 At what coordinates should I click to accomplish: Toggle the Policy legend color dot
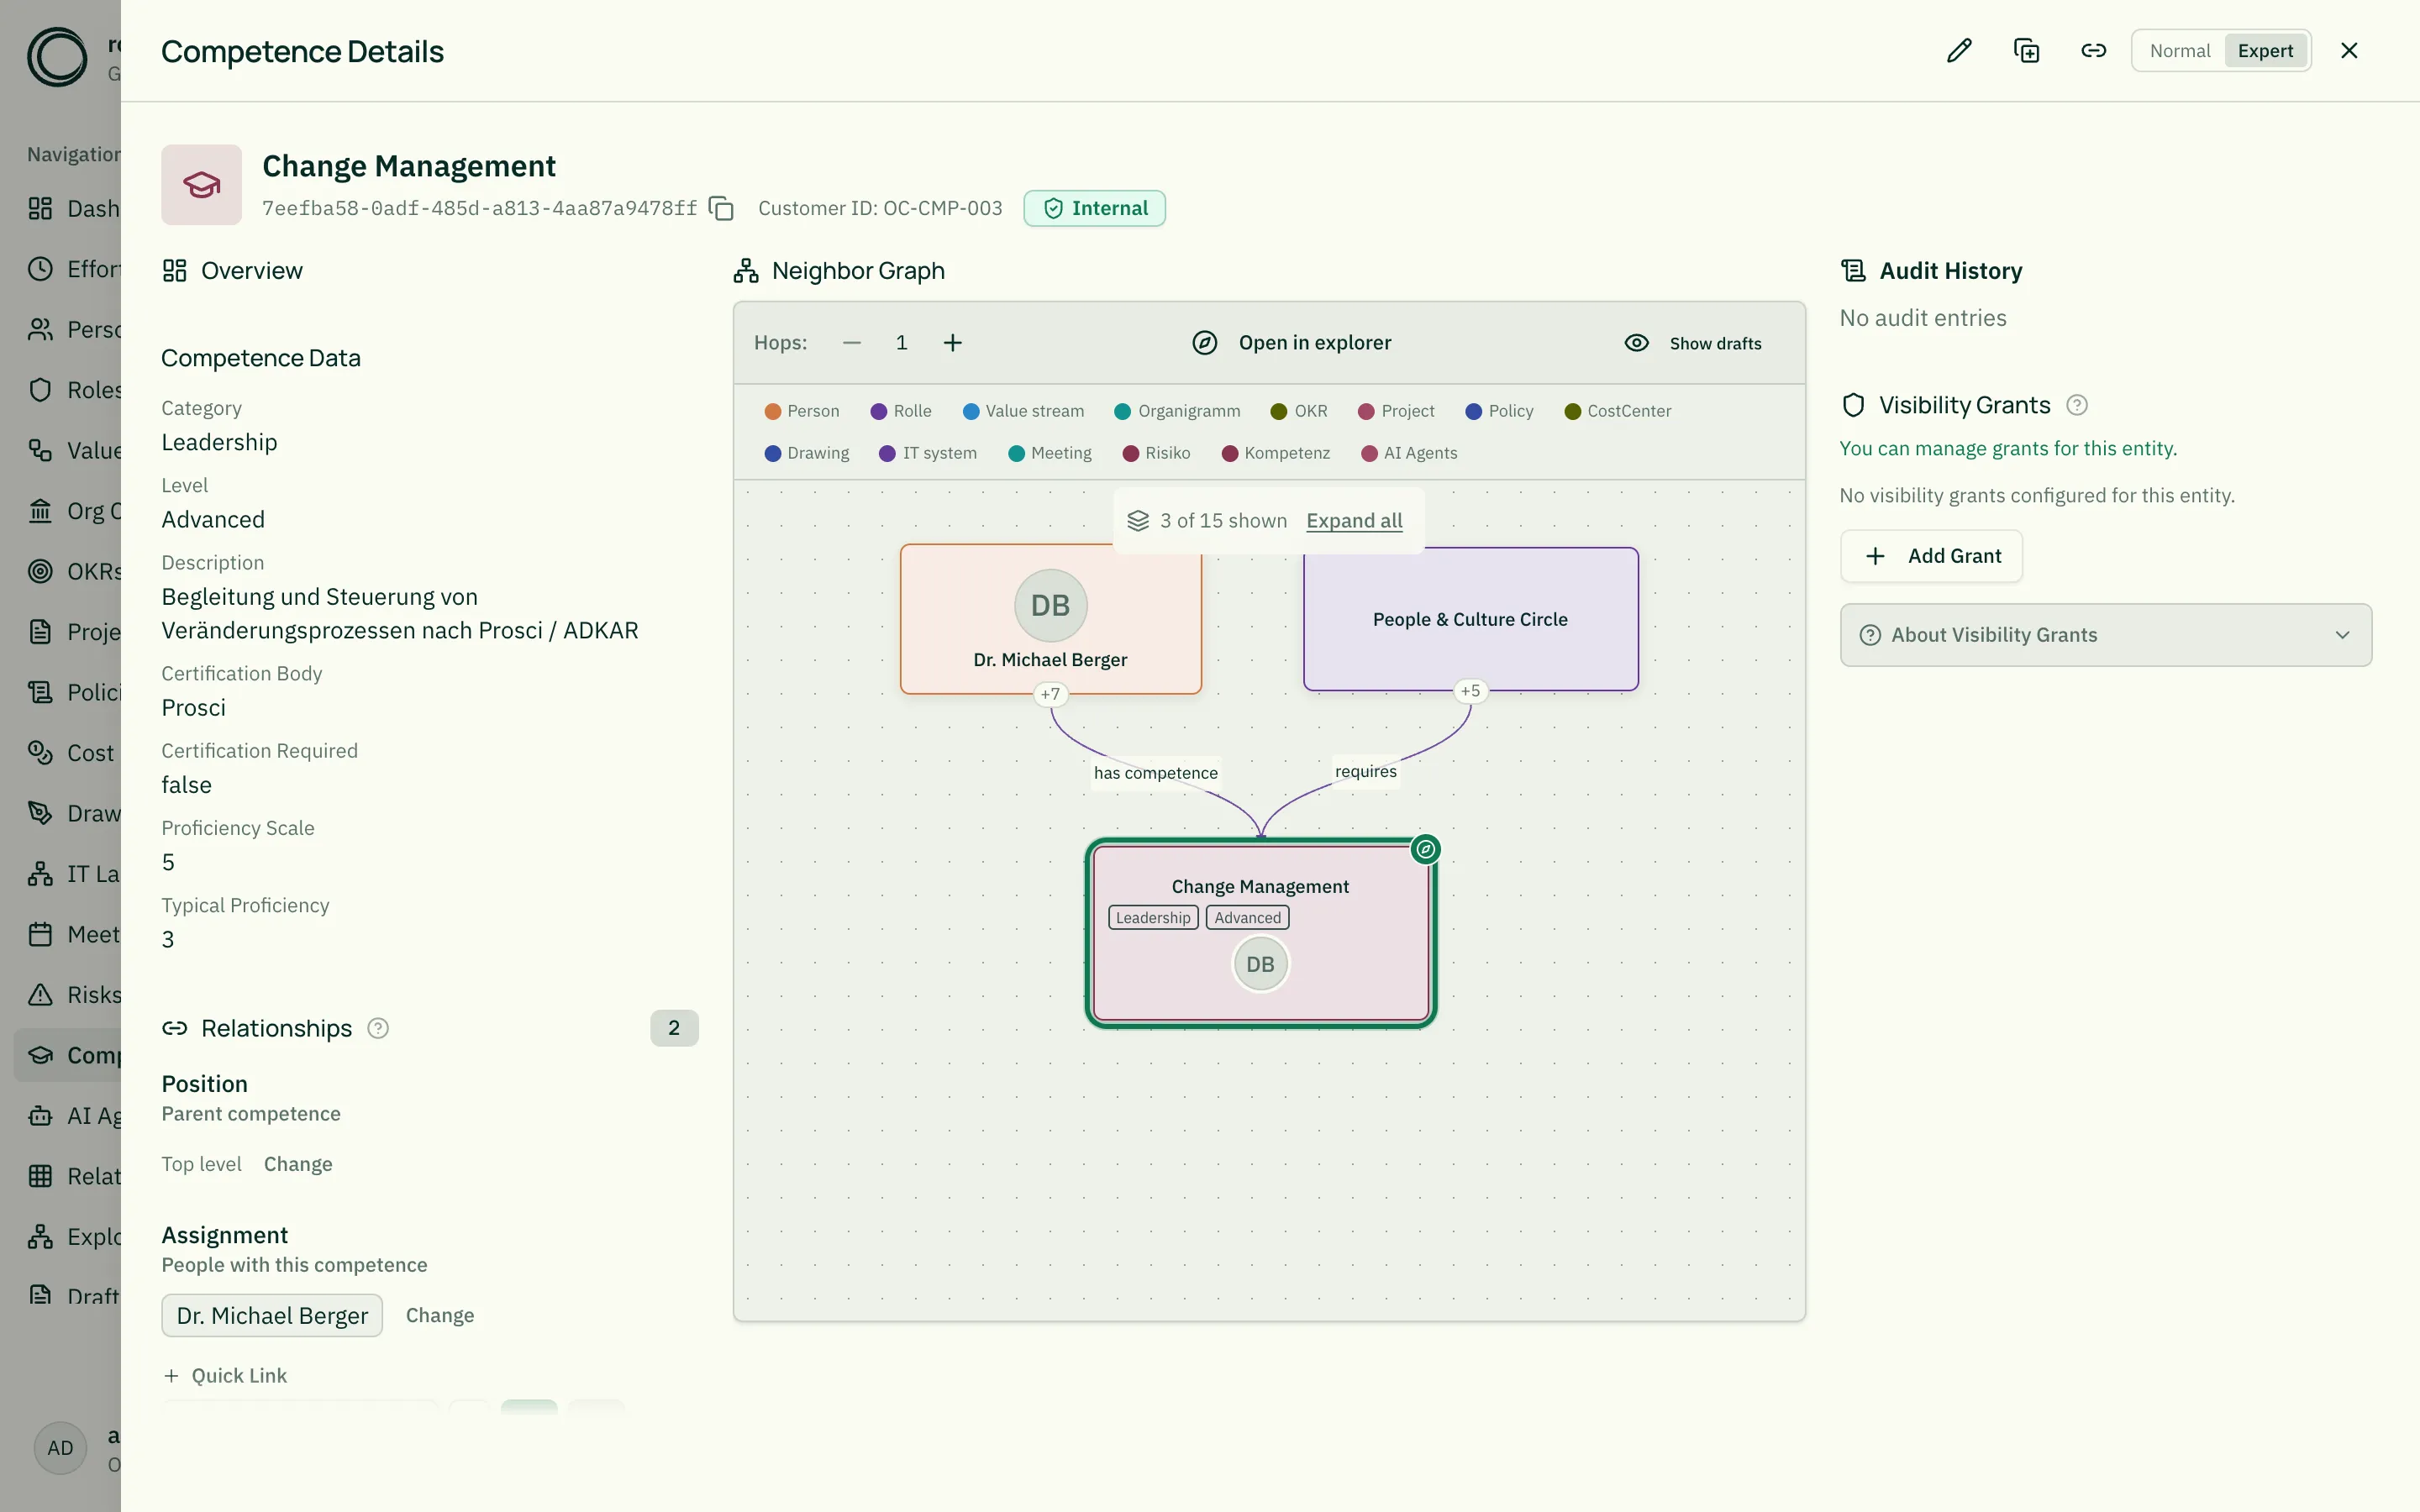pyautogui.click(x=1473, y=411)
